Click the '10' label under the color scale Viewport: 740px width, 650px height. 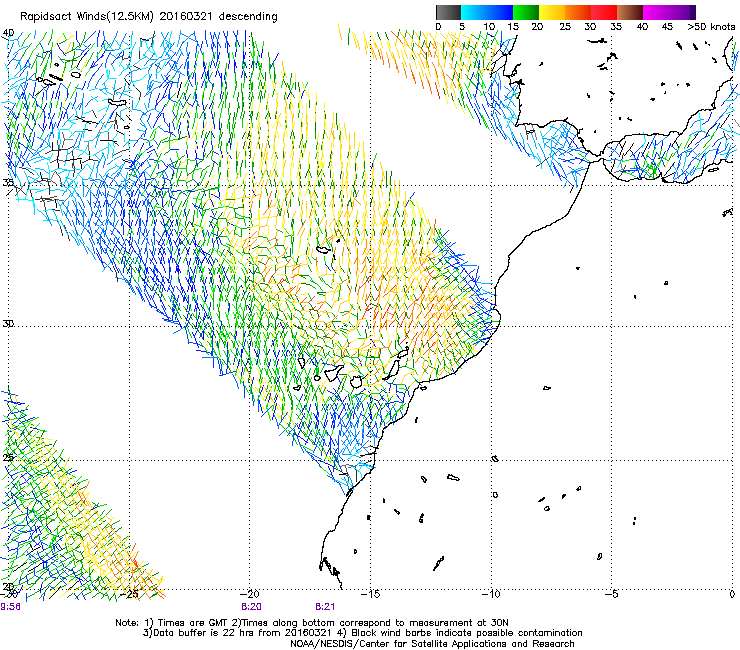(489, 26)
